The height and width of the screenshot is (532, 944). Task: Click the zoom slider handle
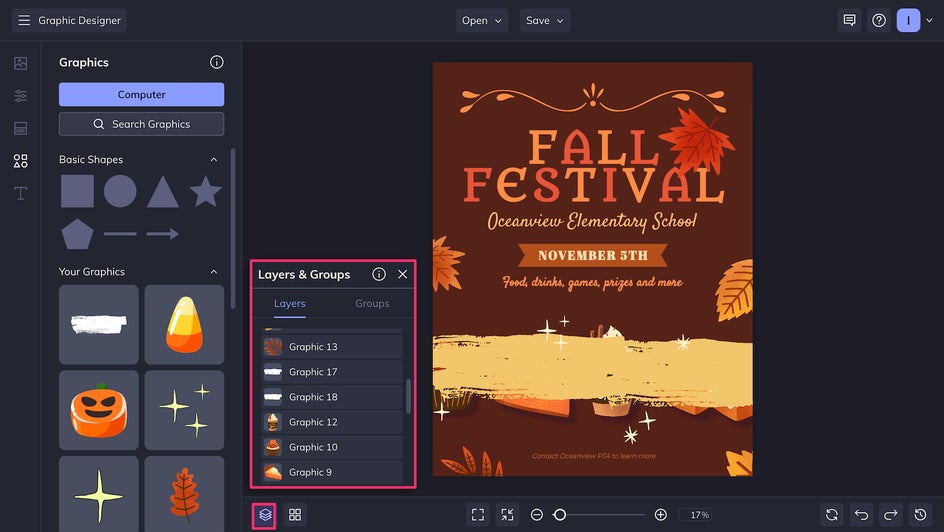pyautogui.click(x=560, y=514)
